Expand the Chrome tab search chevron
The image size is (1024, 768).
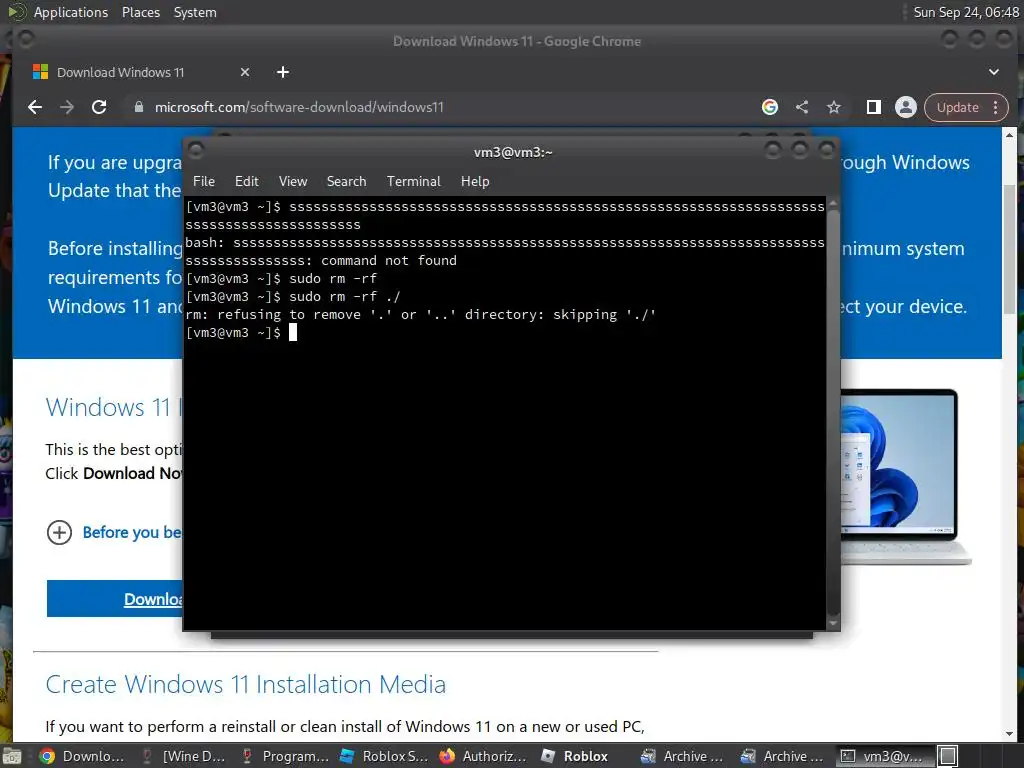(994, 72)
